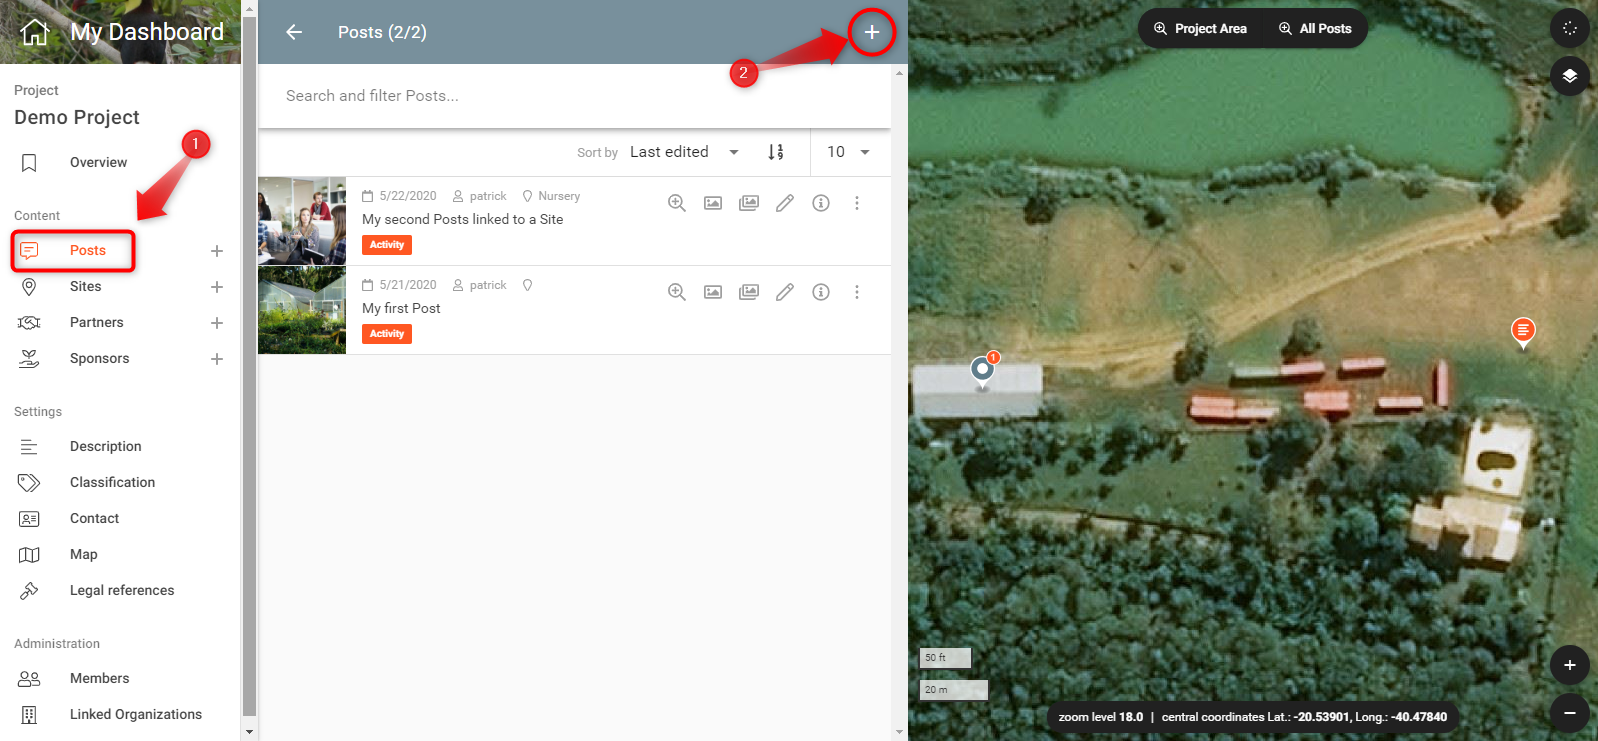Screen dimensions: 1598x741
Task: Open the Sort by Last edited dropdown
Action: point(685,152)
